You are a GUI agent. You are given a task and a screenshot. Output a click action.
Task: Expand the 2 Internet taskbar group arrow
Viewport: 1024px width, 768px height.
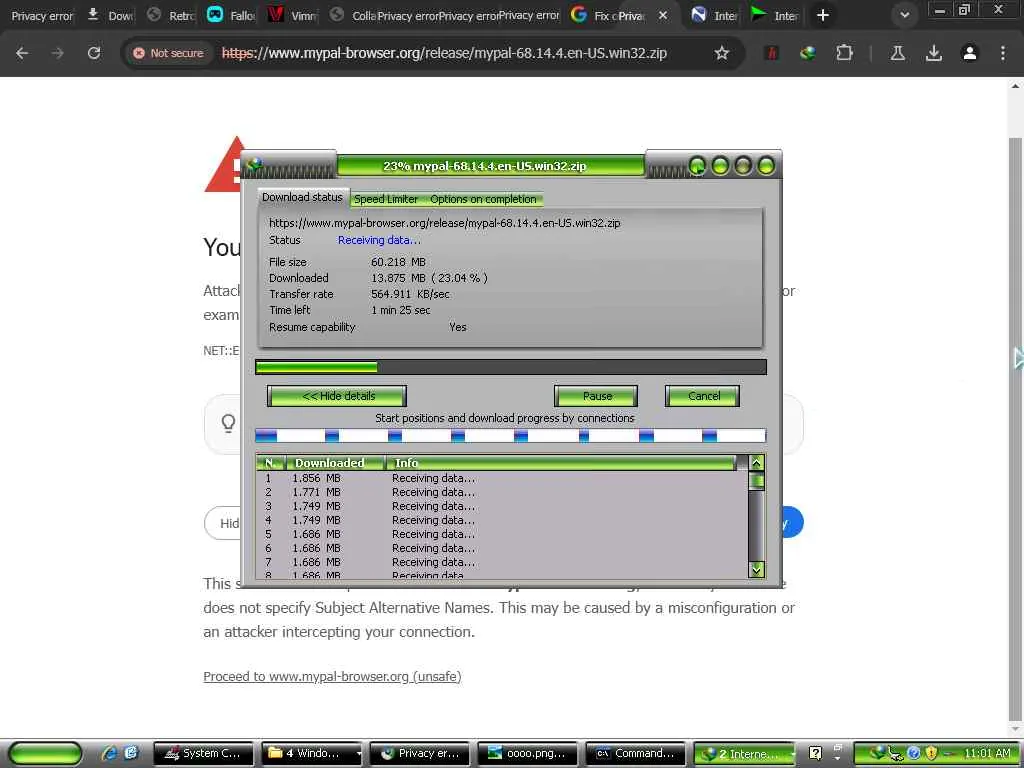792,754
